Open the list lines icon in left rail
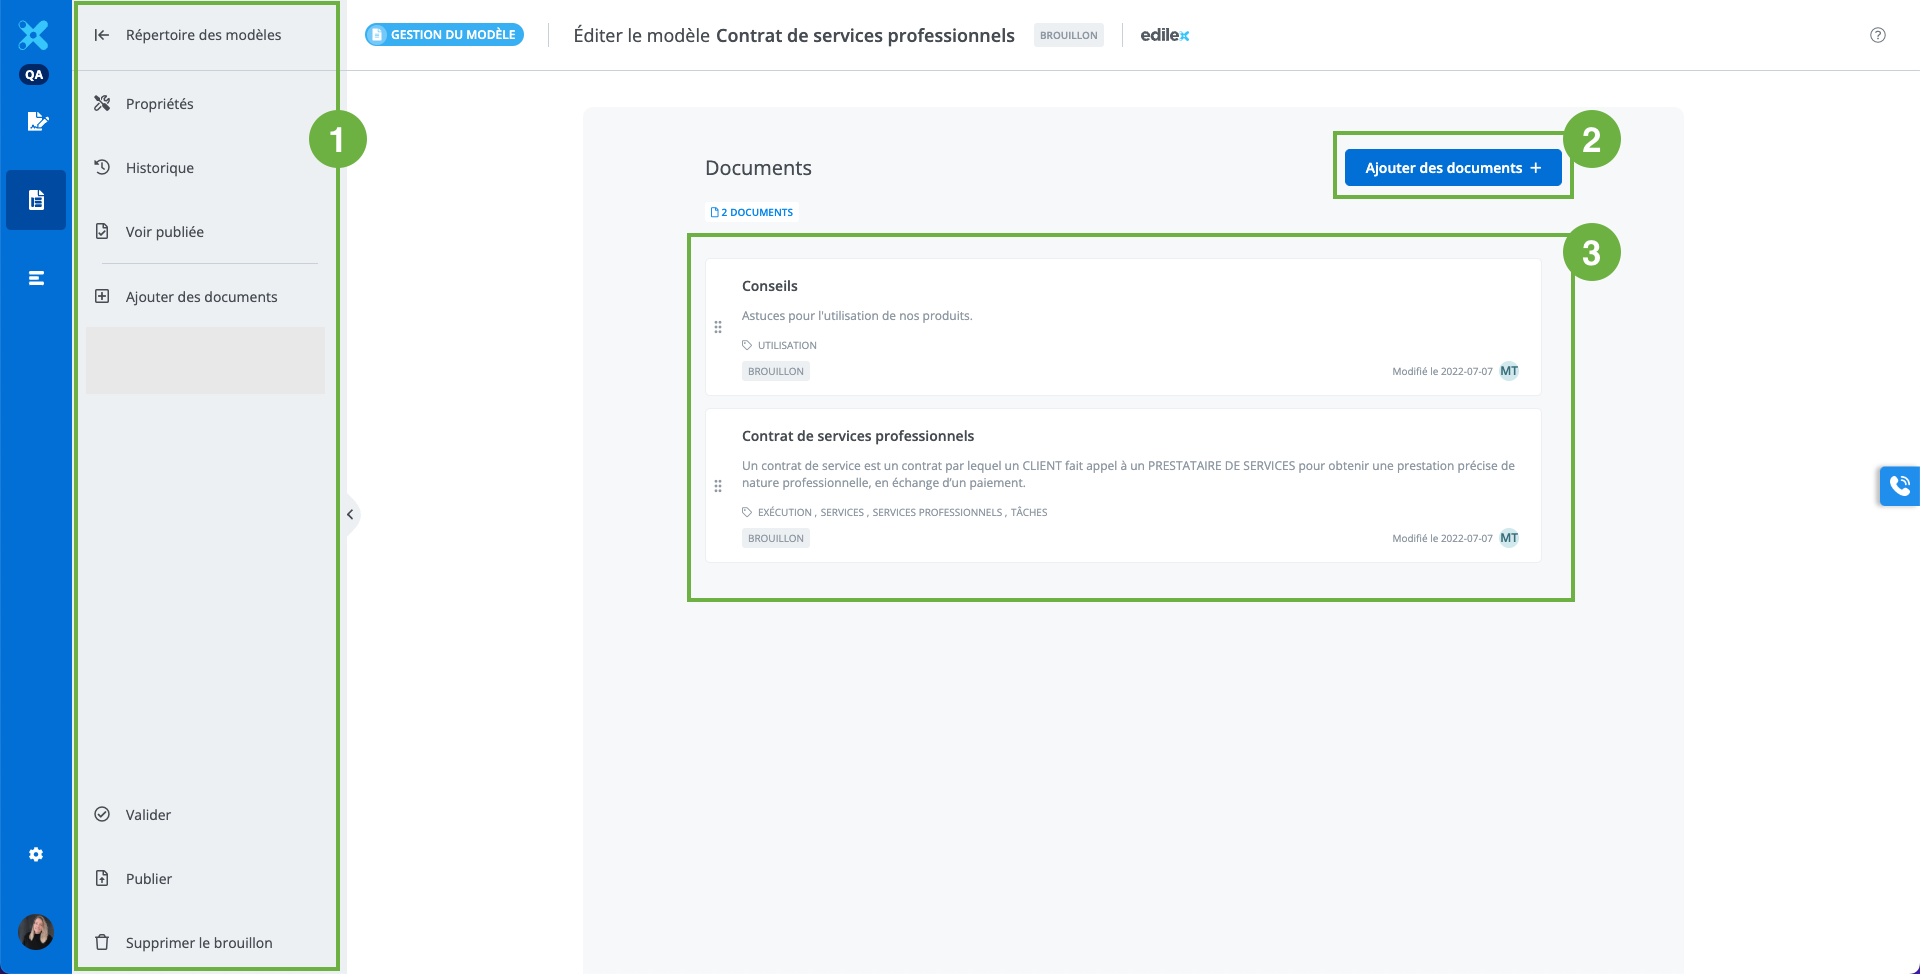Viewport: 1920px width, 974px height. (x=36, y=278)
